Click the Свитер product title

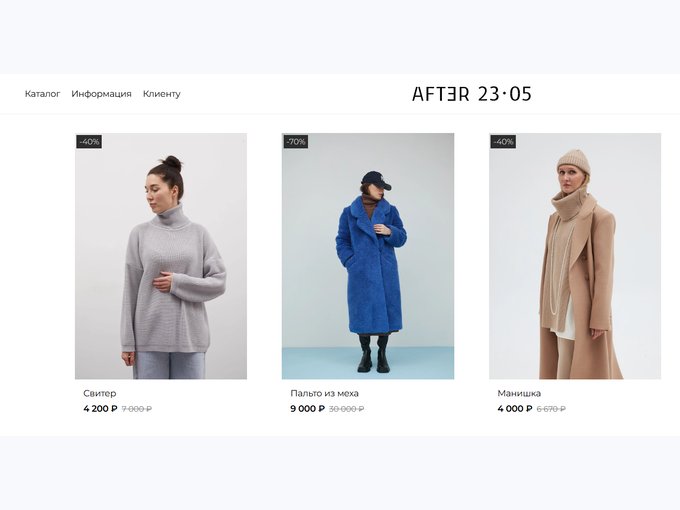(x=100, y=393)
